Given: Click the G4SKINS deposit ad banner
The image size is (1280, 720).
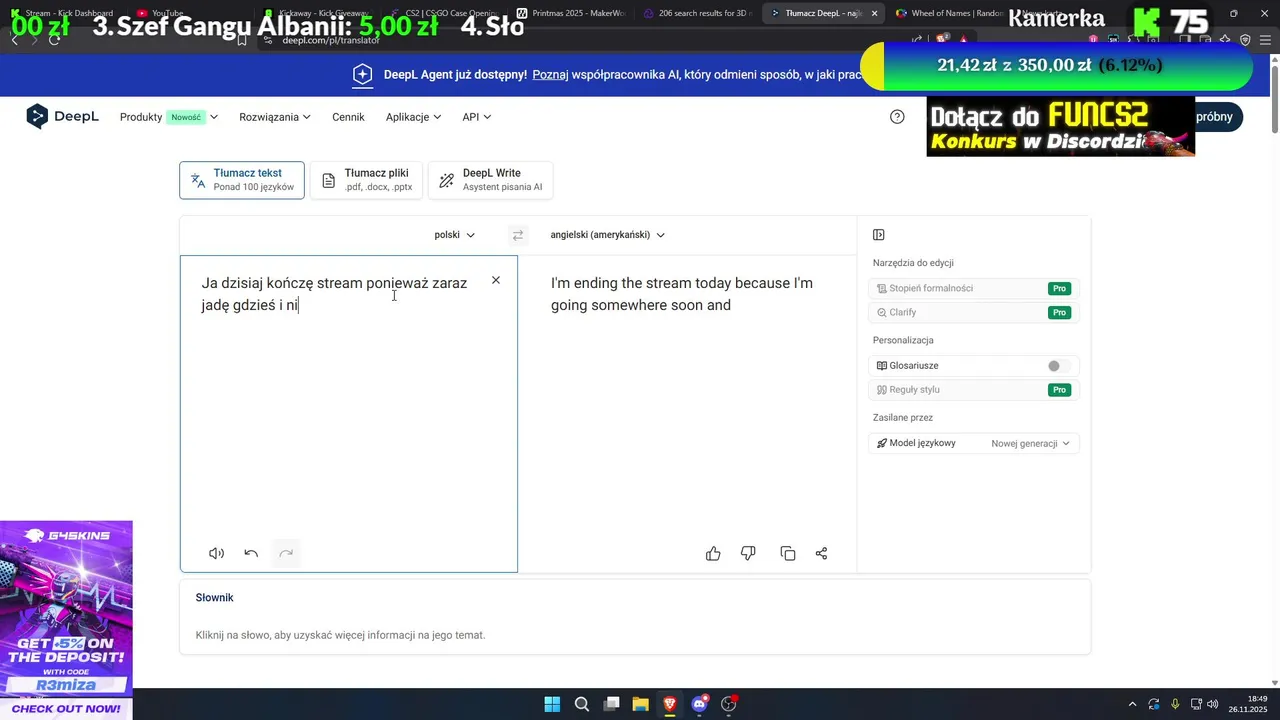Looking at the screenshot, I should [x=66, y=620].
